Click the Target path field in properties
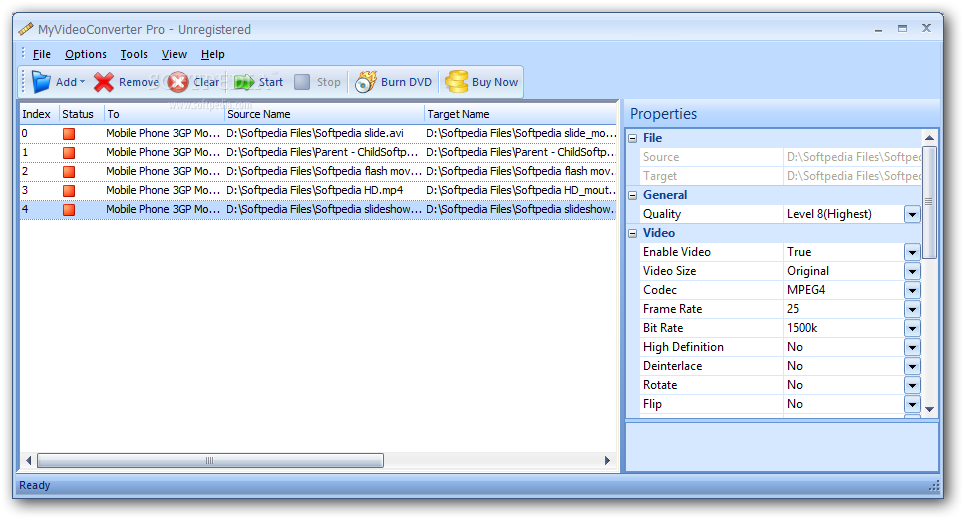This screenshot has height=519, width=964. point(852,176)
